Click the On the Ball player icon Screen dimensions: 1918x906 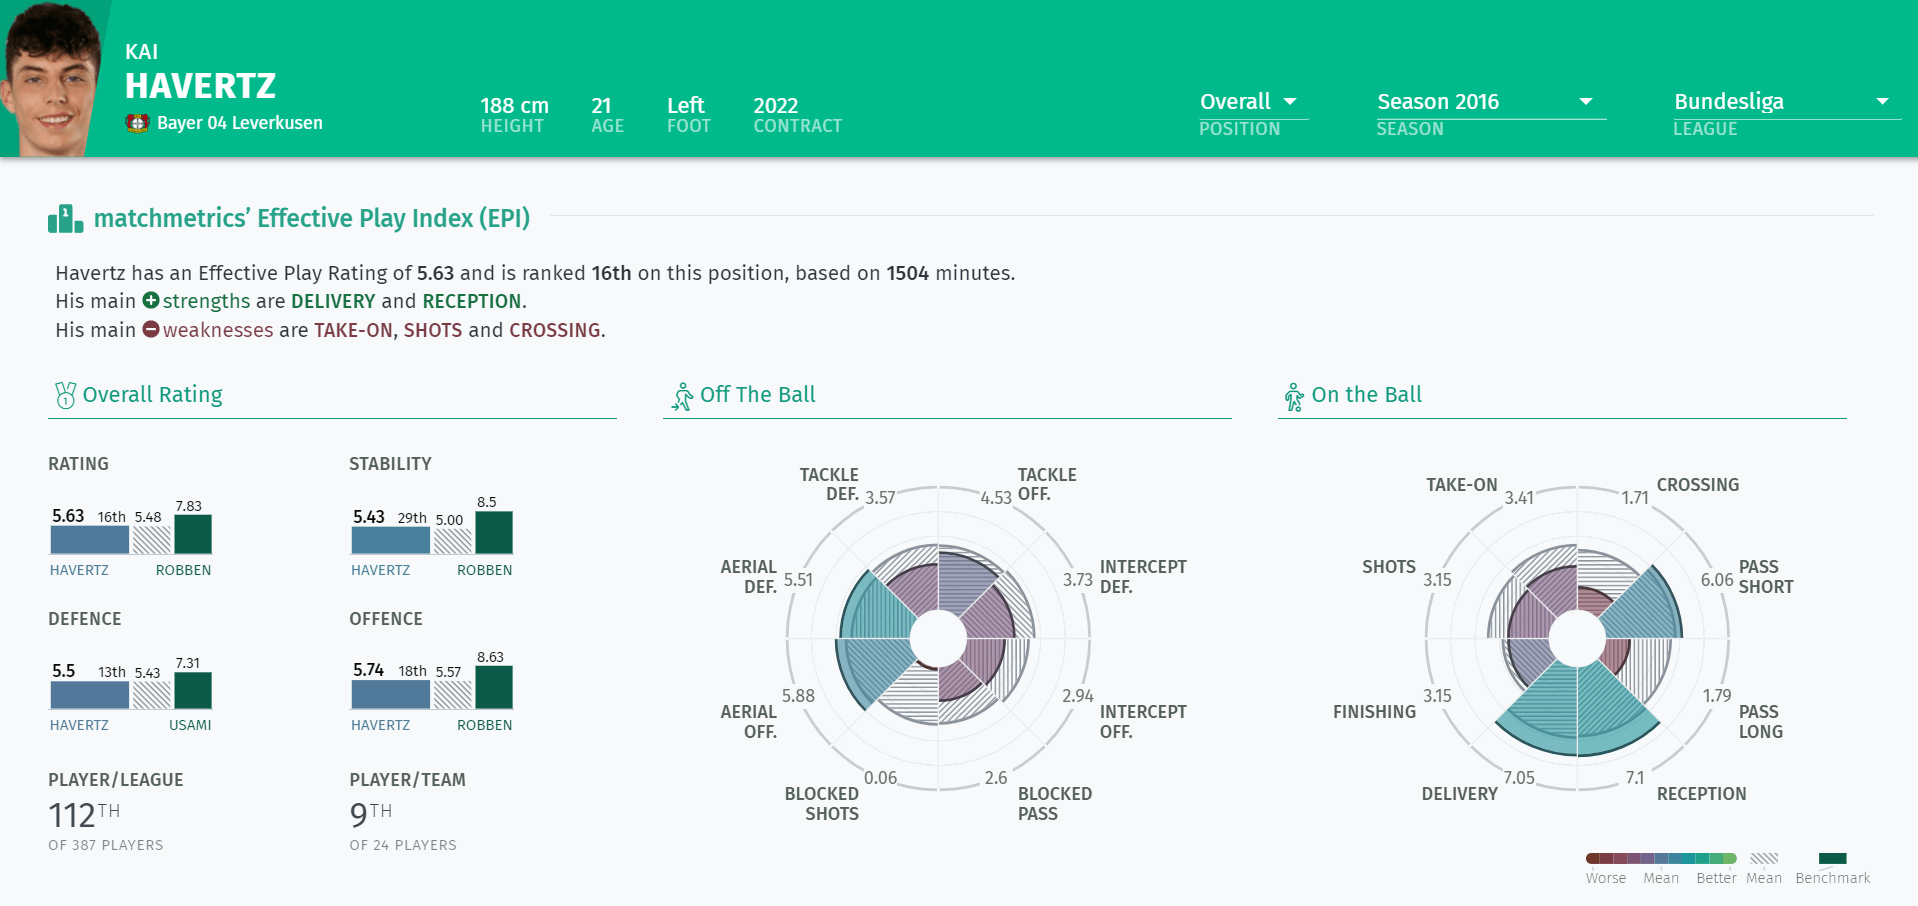tap(1294, 397)
